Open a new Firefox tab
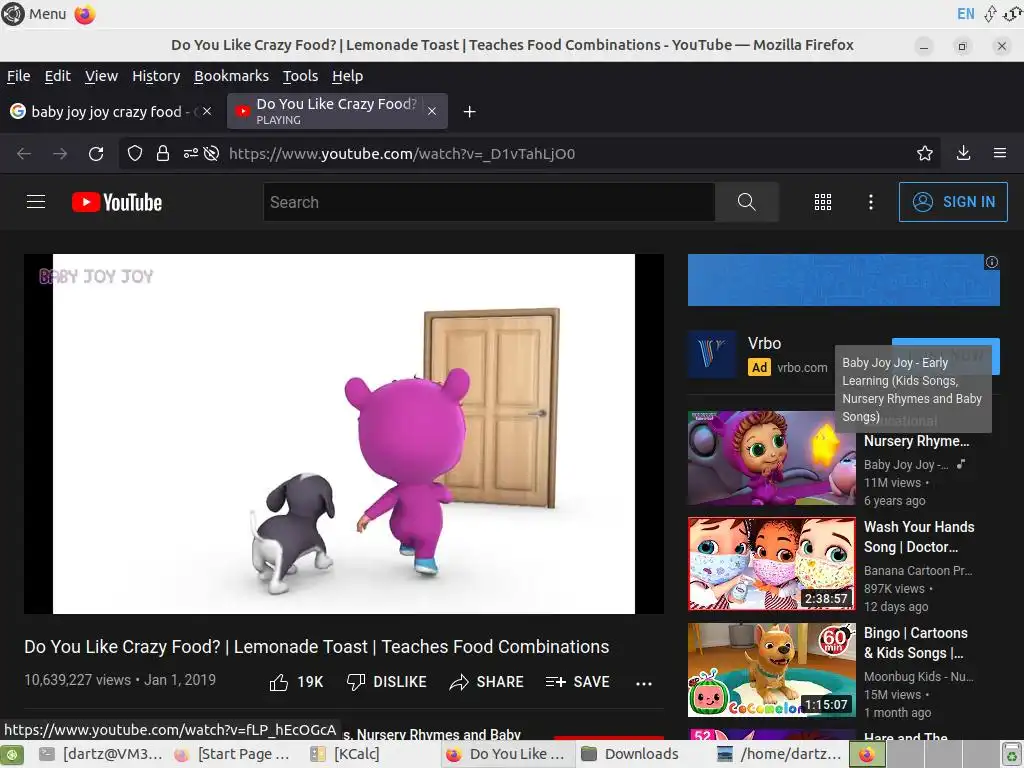Screen dimensions: 1024x768 (469, 112)
